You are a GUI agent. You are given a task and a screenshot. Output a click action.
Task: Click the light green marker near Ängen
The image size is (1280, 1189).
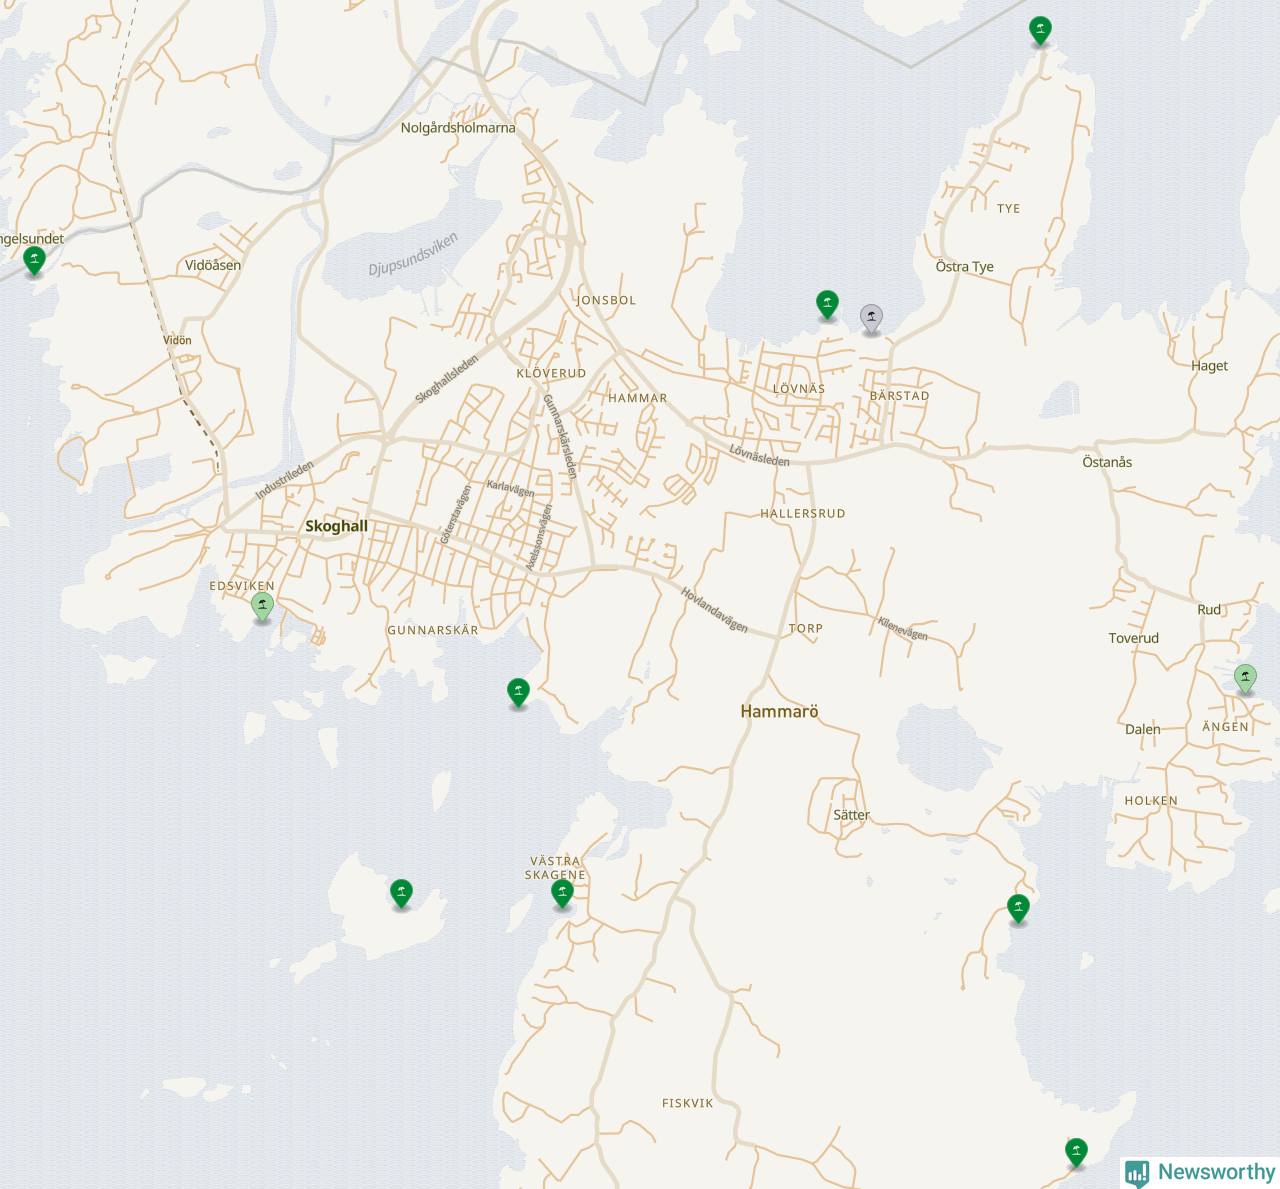coord(1245,679)
